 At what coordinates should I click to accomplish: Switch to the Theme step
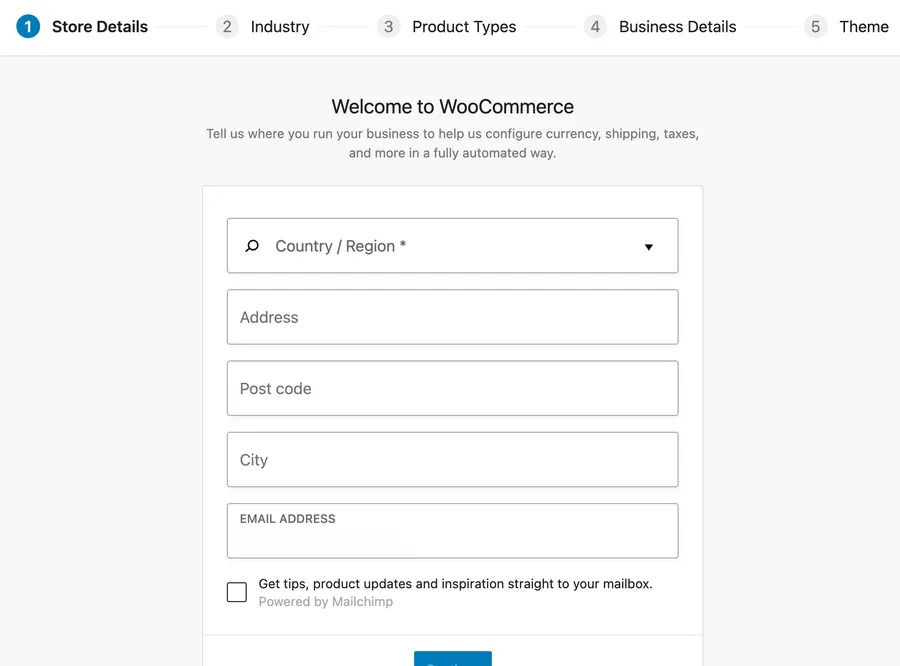pos(864,27)
